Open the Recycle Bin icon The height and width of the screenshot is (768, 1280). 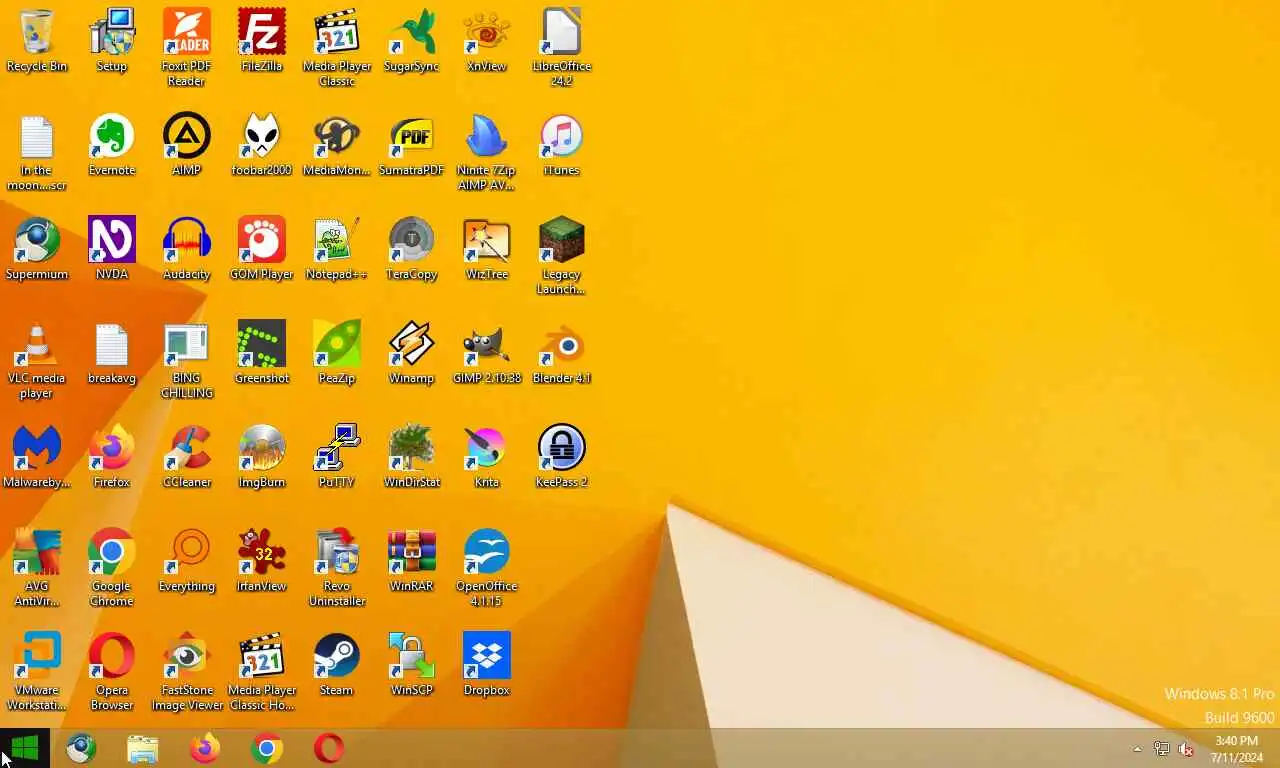tap(37, 32)
